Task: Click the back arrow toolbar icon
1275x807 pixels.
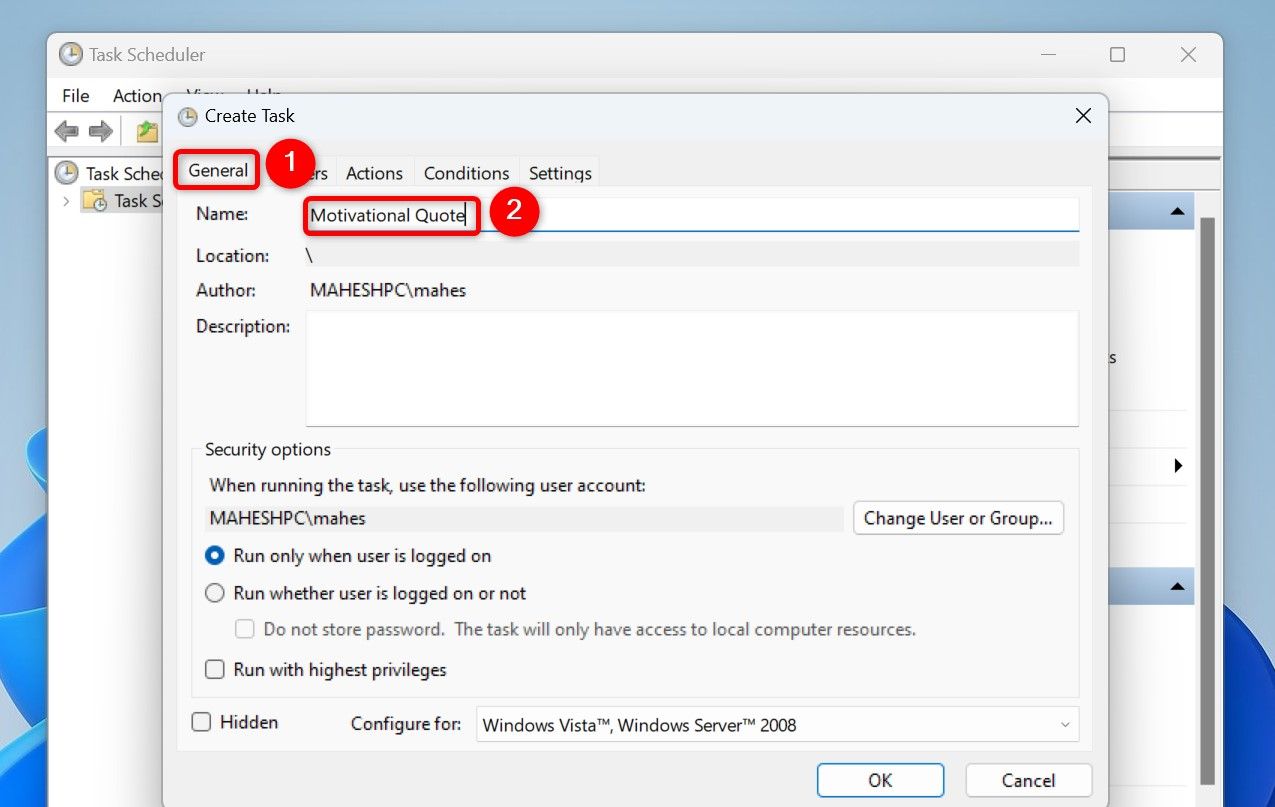Action: 67,131
